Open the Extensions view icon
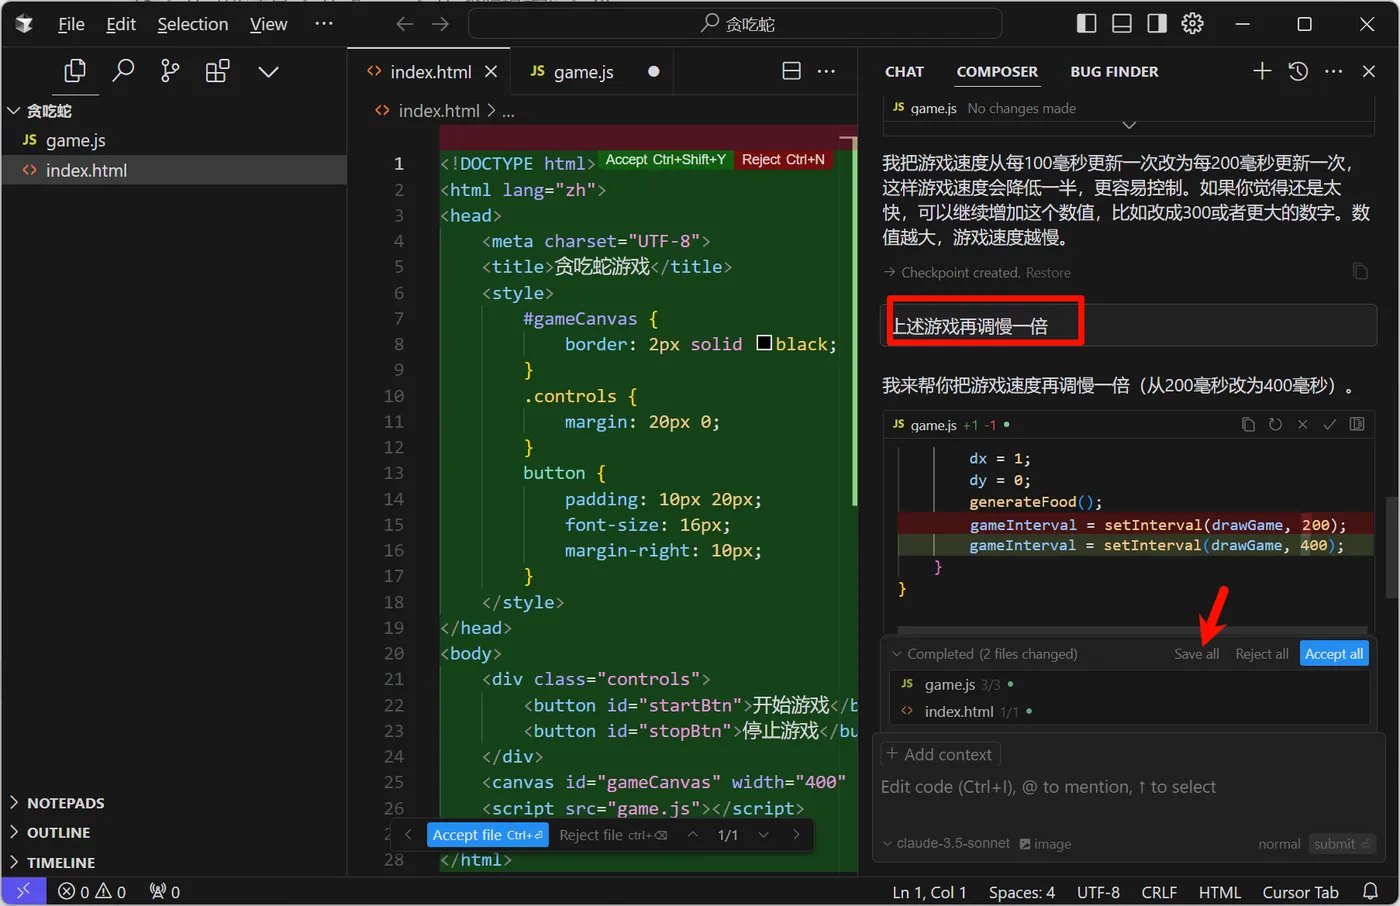The height and width of the screenshot is (906, 1400). click(217, 71)
